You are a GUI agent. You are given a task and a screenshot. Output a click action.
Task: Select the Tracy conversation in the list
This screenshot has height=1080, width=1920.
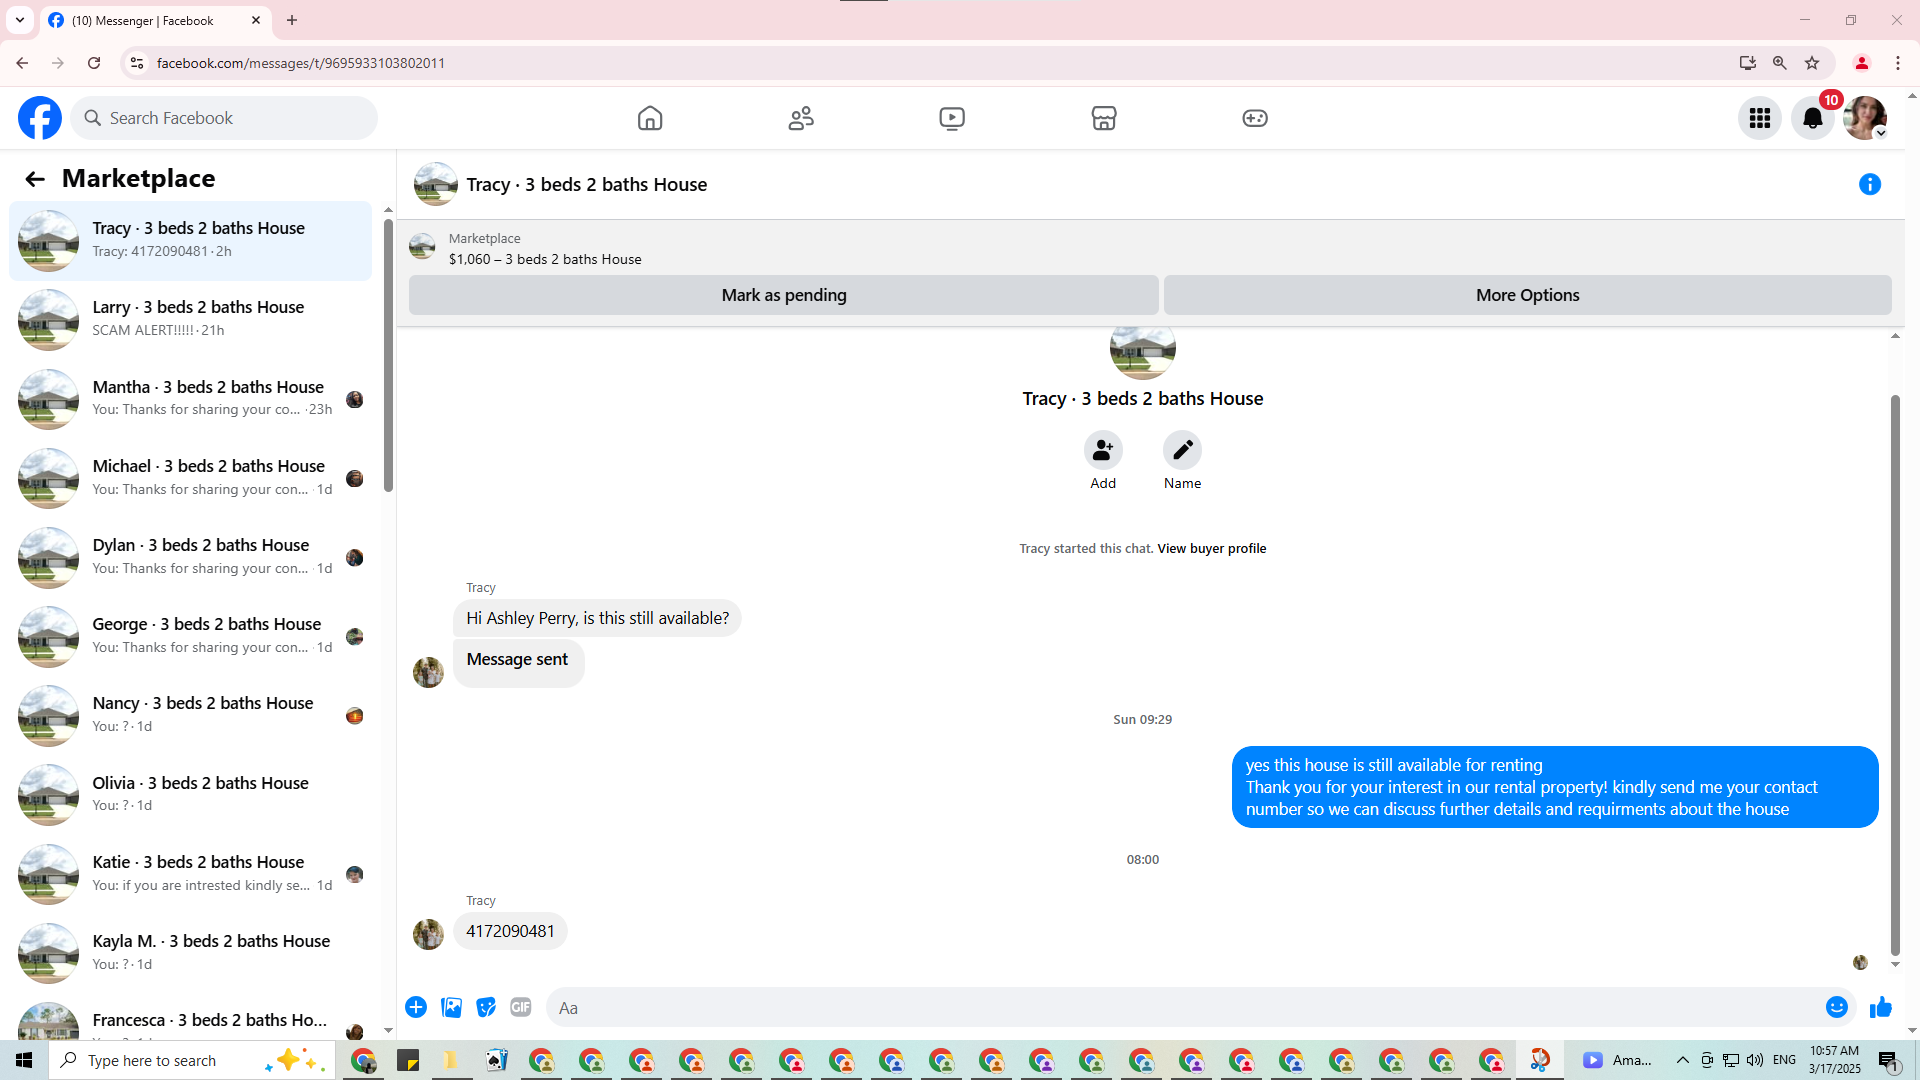click(x=190, y=240)
